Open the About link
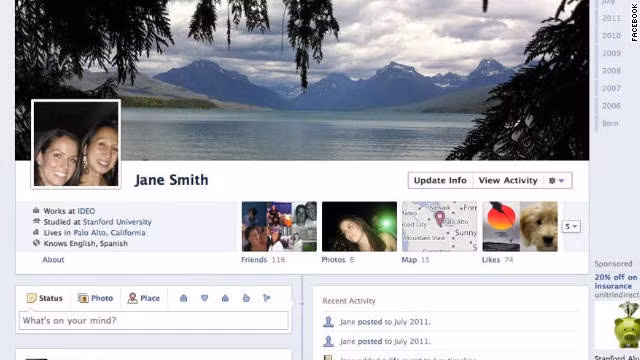Screen dimensions: 640x360 pos(53,260)
